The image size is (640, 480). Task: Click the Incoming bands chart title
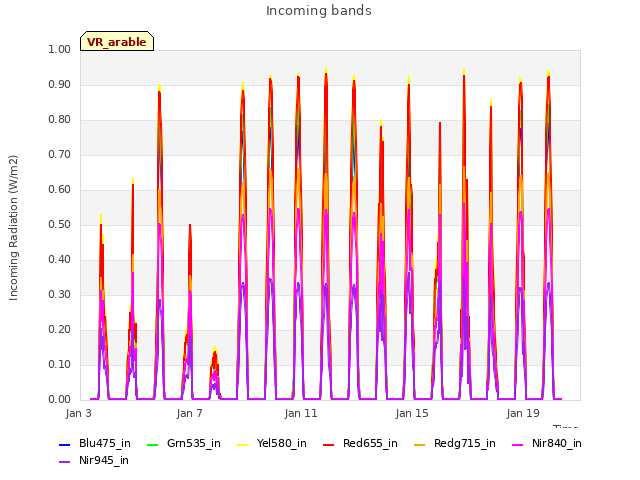coord(319,11)
